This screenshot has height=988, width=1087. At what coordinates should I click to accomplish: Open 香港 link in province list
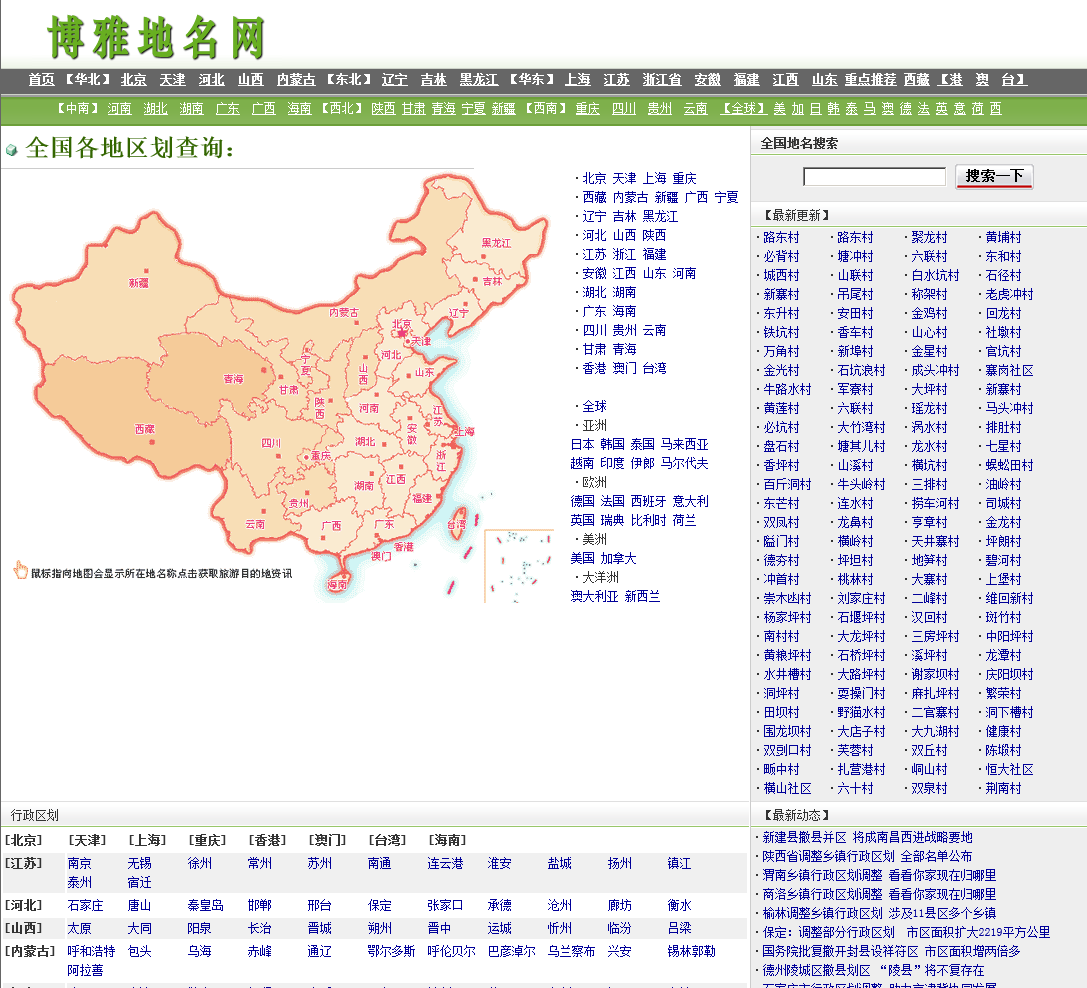tap(594, 368)
